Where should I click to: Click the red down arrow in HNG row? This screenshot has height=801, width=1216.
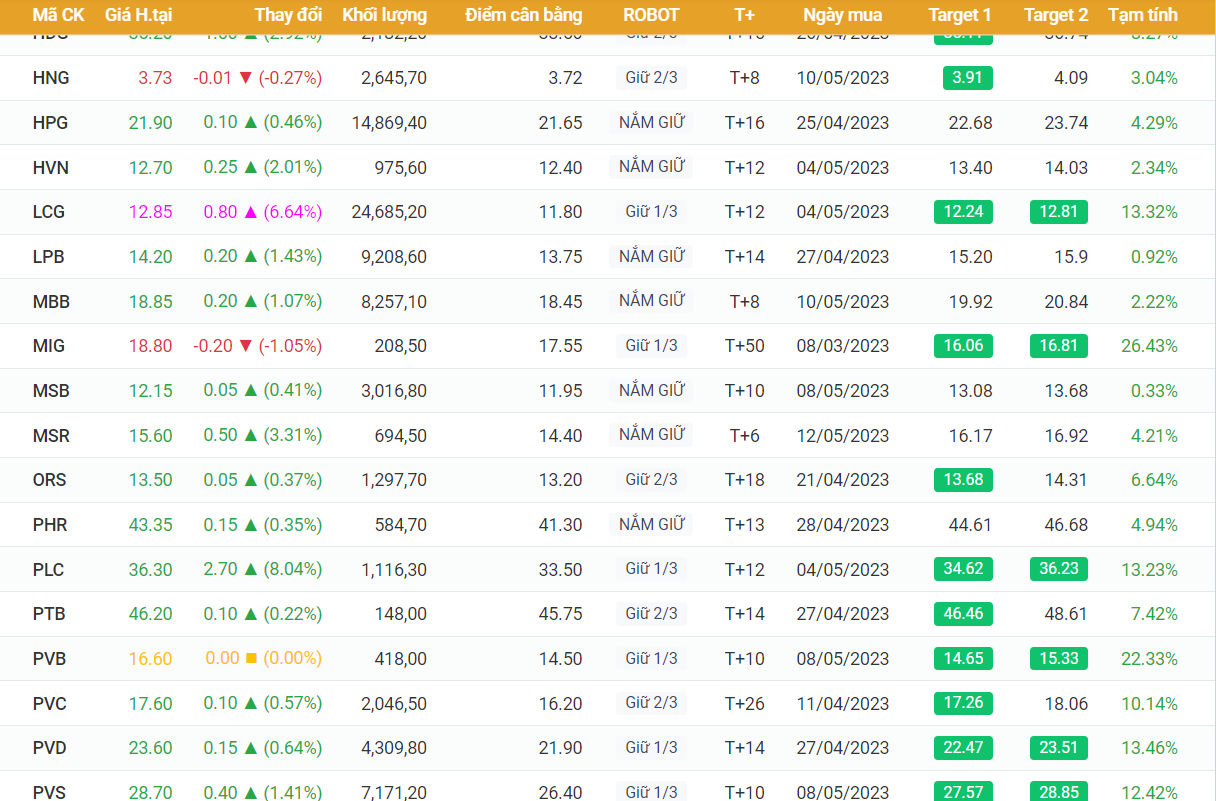[x=246, y=78]
